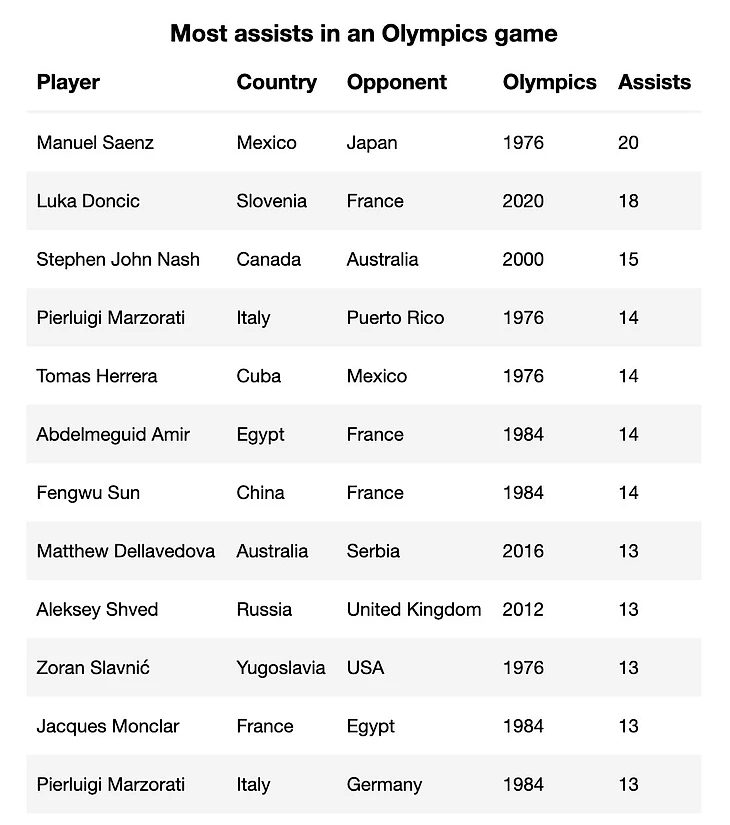Click the Zoran Slavnić player name
Viewport: 730px width, 825px height.
pyautogui.click(x=93, y=667)
